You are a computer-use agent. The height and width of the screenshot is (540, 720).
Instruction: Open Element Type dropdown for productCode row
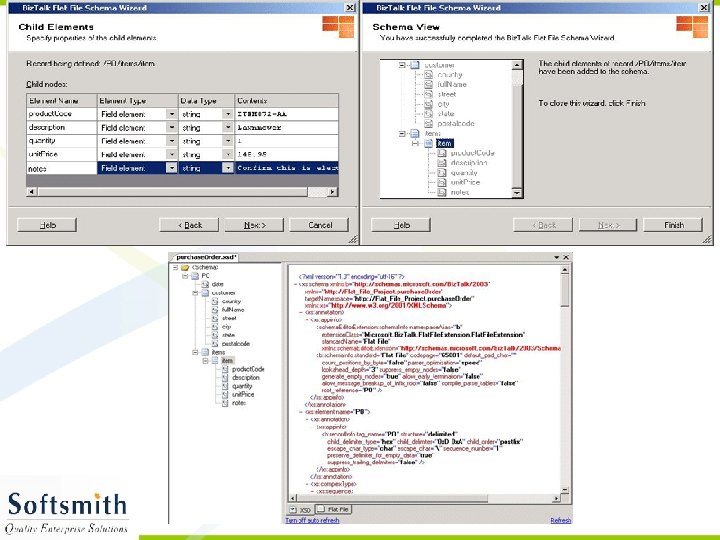171,114
